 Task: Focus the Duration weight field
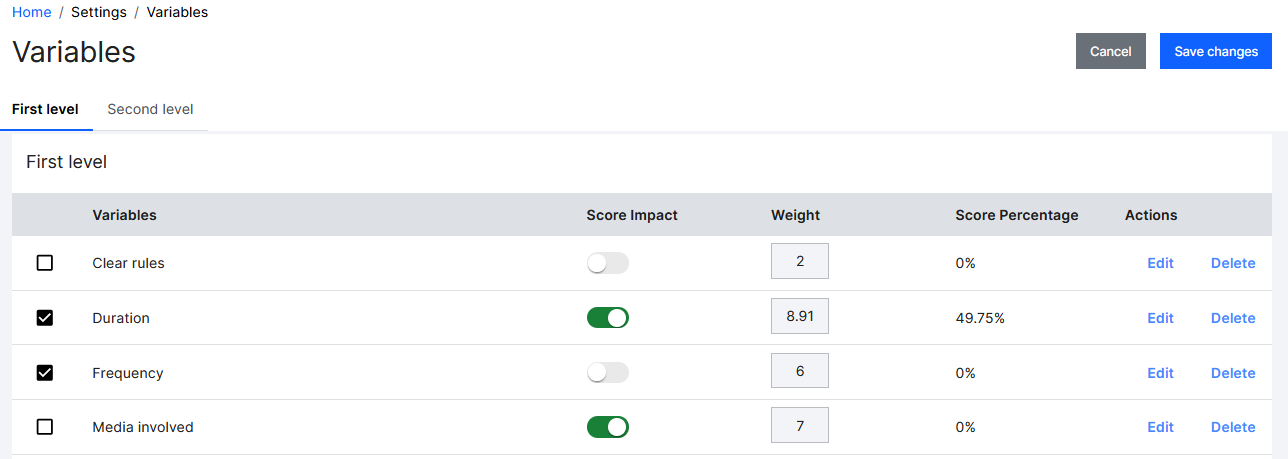pos(800,316)
